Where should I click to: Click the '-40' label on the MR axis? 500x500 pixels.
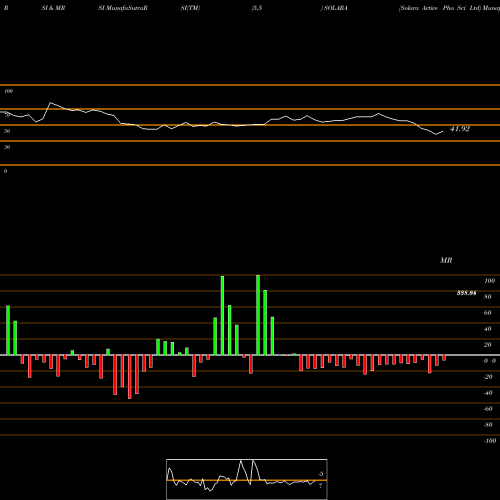[x=488, y=393]
